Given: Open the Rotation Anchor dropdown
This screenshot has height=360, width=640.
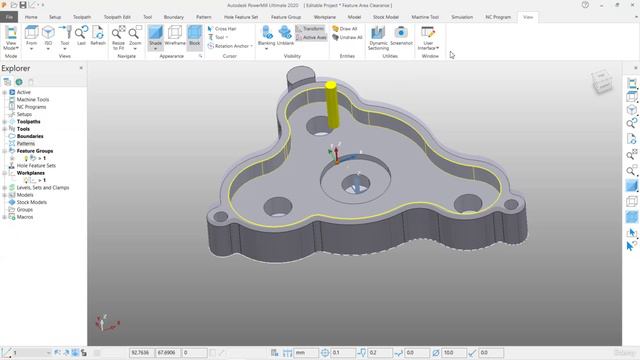Looking at the screenshot, I should click(230, 46).
